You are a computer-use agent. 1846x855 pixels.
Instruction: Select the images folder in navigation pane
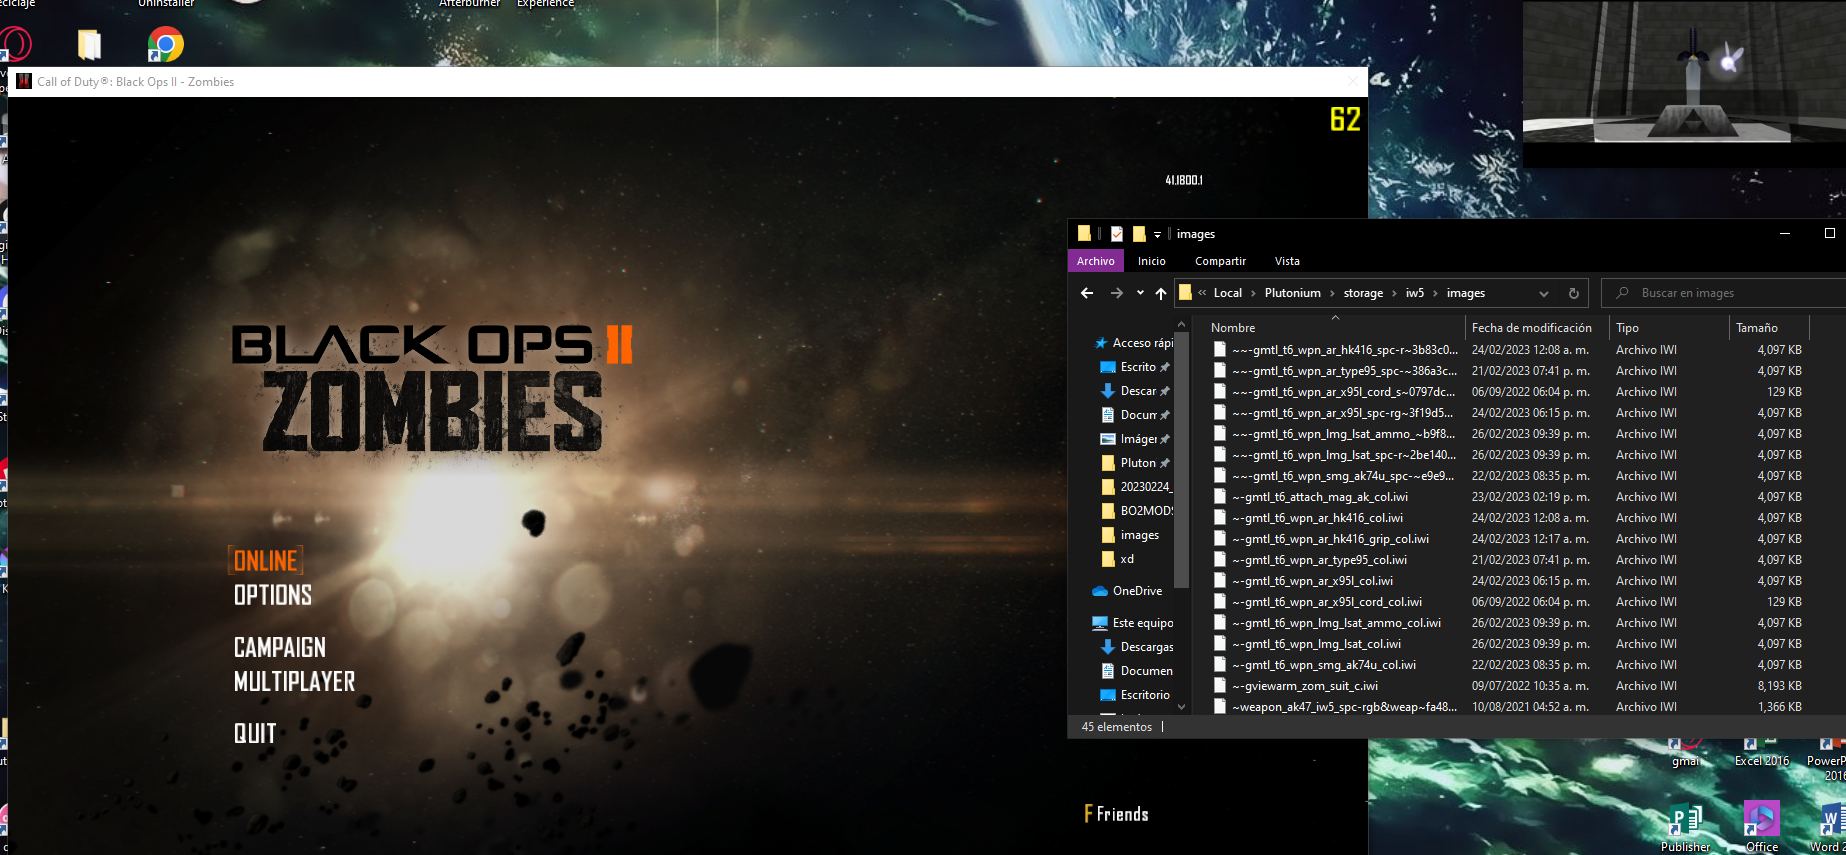tap(1130, 535)
